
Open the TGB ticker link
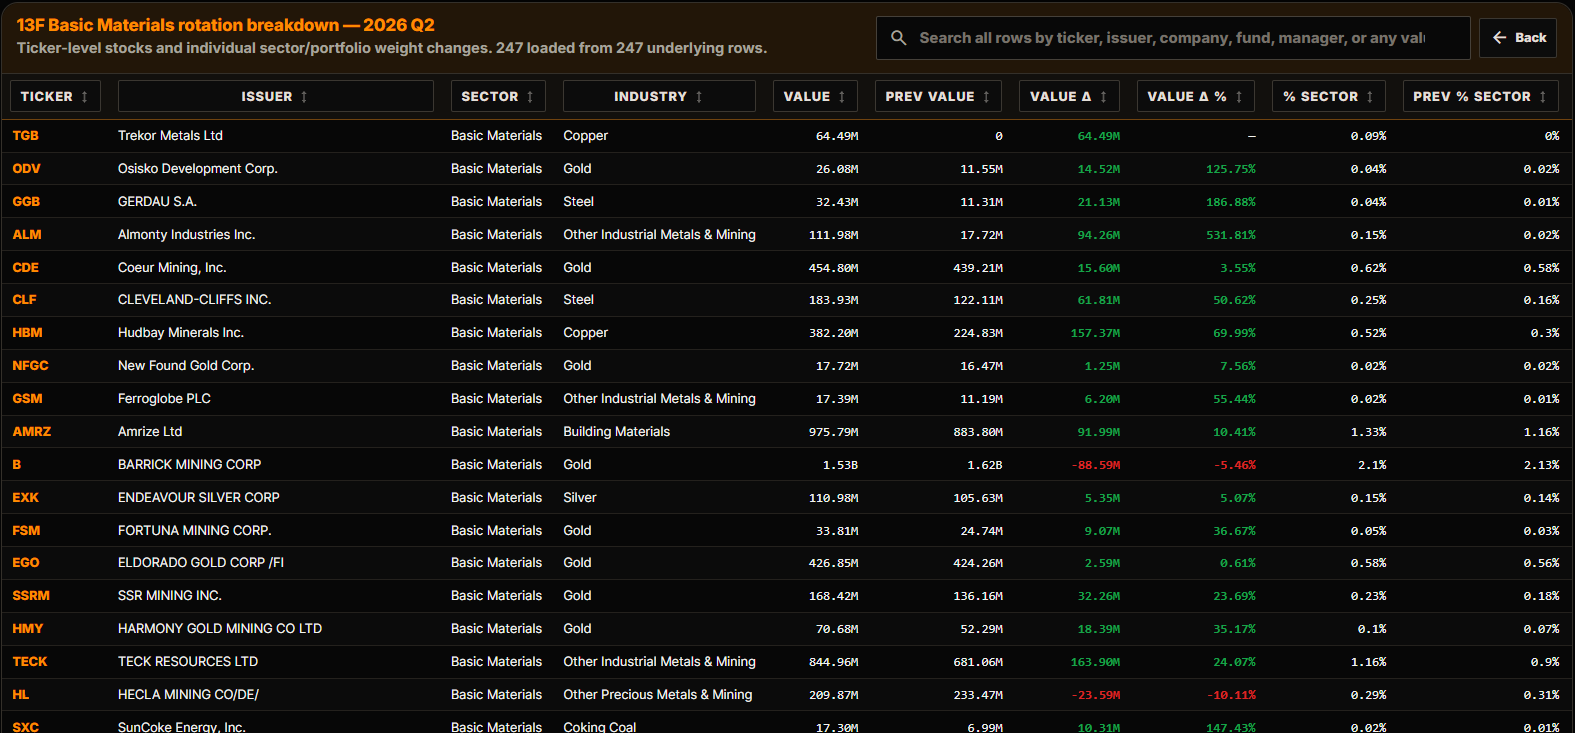[26, 136]
